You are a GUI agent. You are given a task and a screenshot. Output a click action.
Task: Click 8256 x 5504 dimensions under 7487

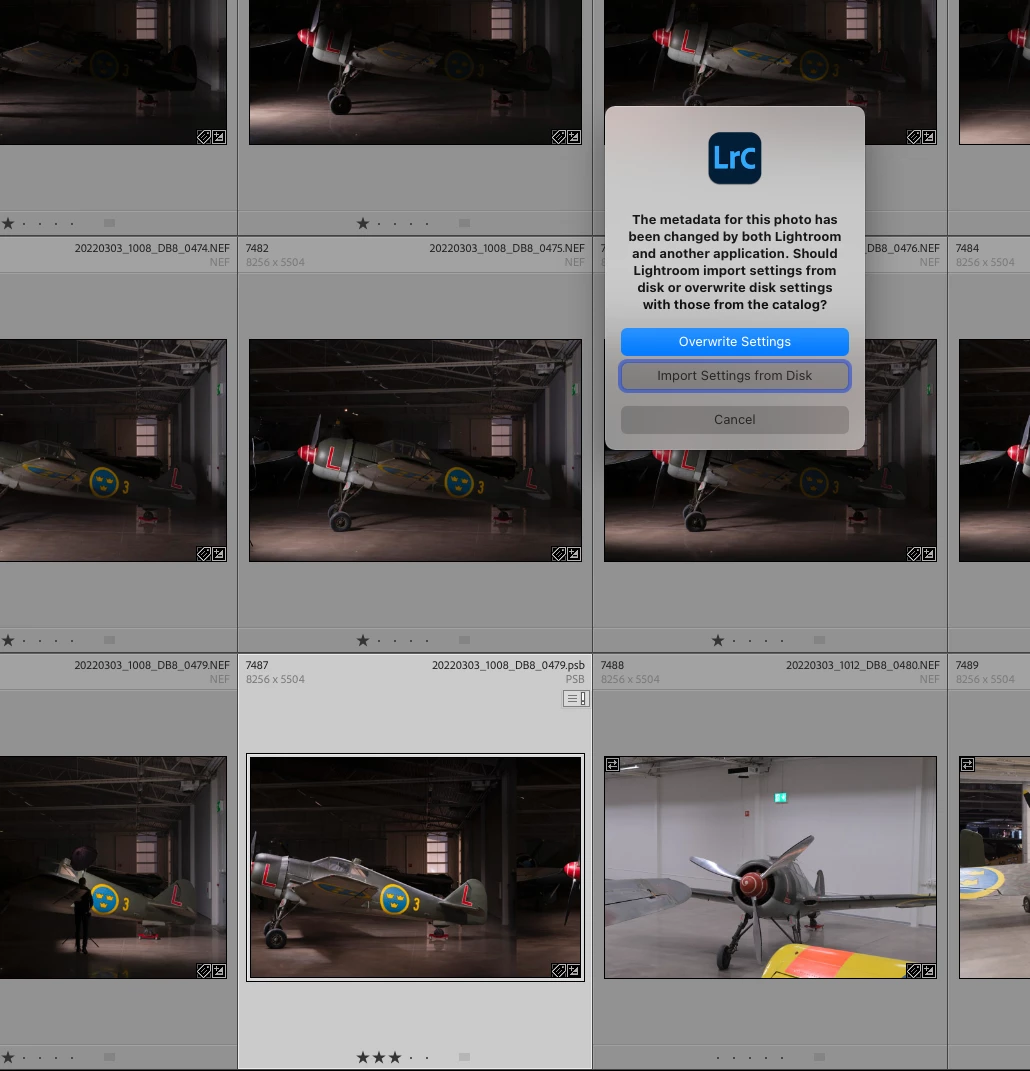[x=275, y=679]
